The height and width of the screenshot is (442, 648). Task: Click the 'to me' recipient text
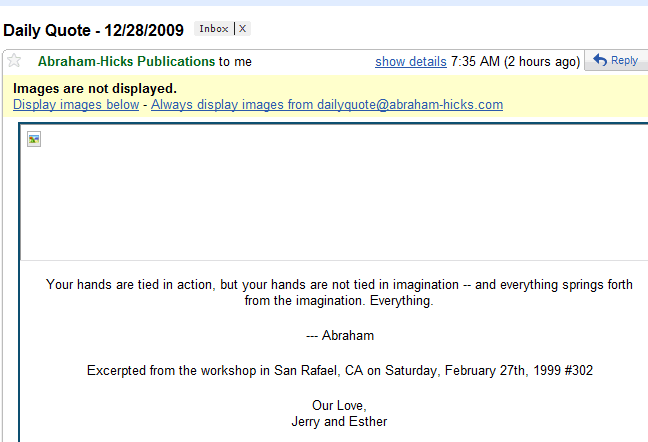point(235,62)
